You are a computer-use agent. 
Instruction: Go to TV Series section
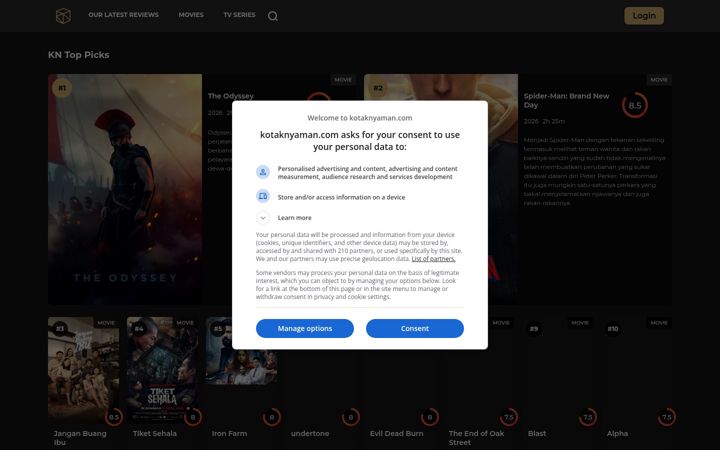239,15
